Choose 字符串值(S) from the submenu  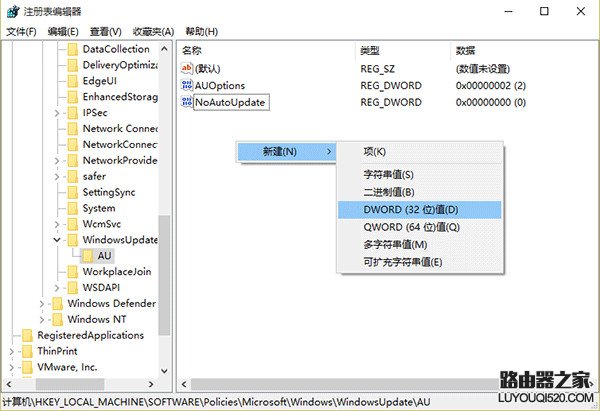[419, 175]
